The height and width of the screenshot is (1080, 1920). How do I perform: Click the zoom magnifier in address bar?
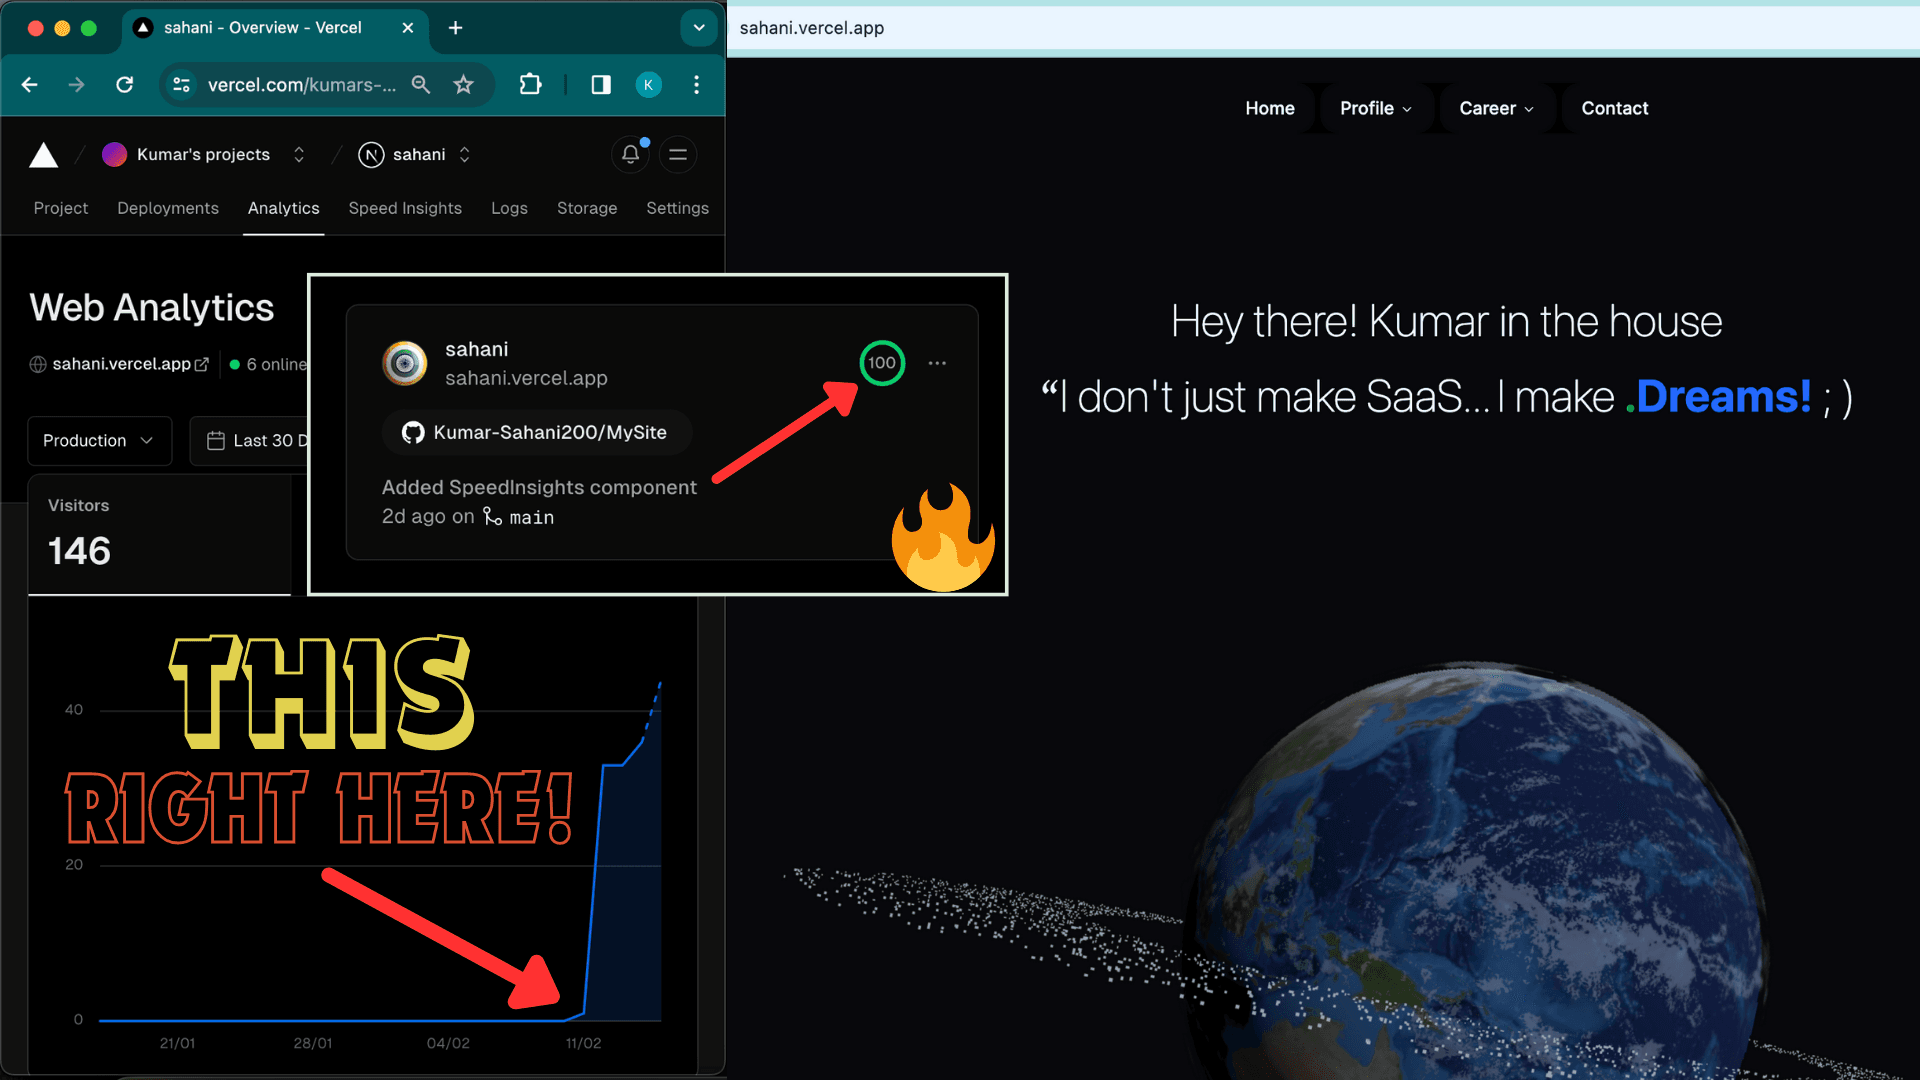click(421, 85)
